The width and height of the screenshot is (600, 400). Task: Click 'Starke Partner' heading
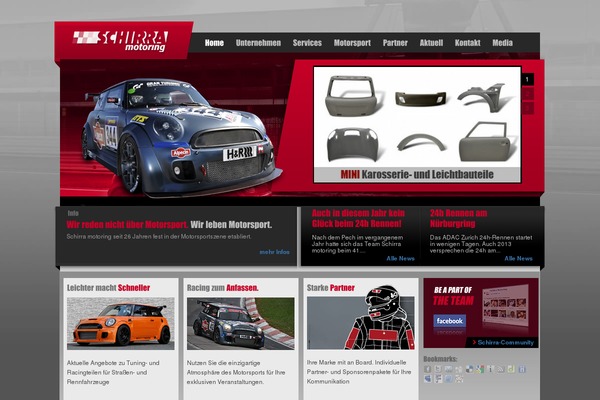point(331,288)
